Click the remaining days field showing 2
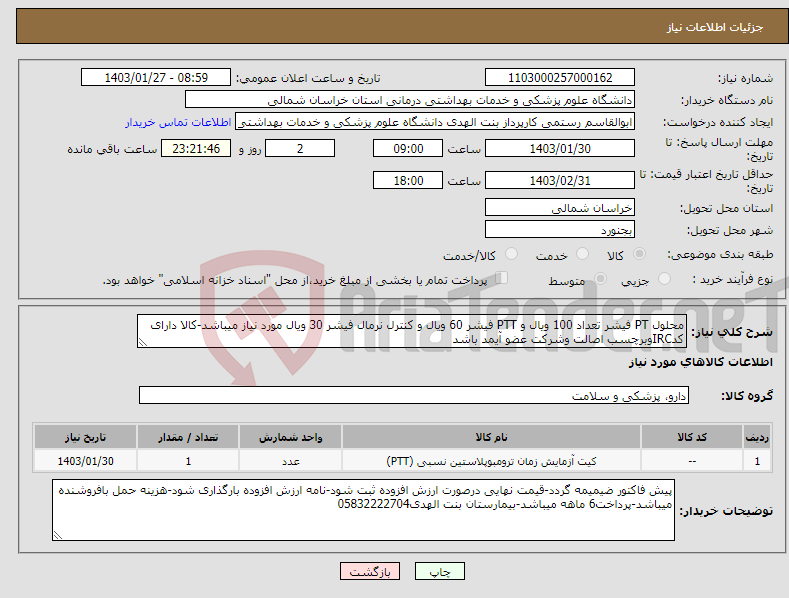Viewport: 789px width, 598px height. [x=300, y=148]
